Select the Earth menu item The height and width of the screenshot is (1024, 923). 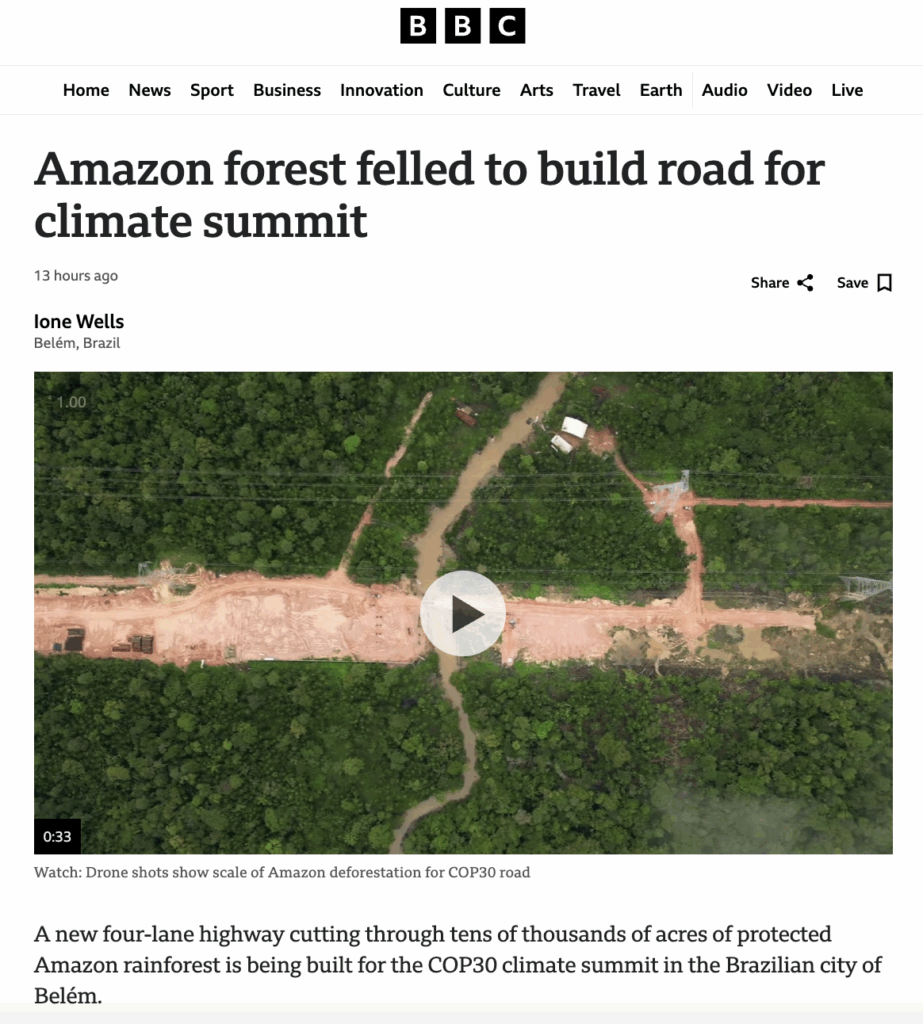[x=661, y=90]
